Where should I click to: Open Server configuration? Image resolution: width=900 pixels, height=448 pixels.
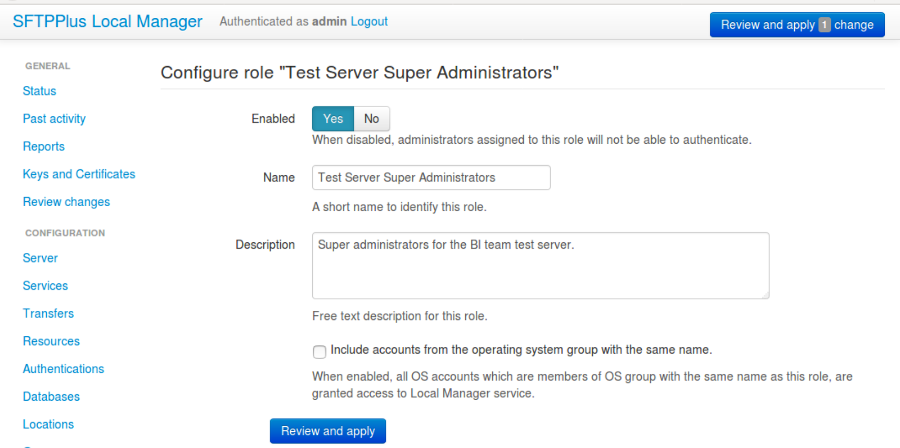(40, 258)
